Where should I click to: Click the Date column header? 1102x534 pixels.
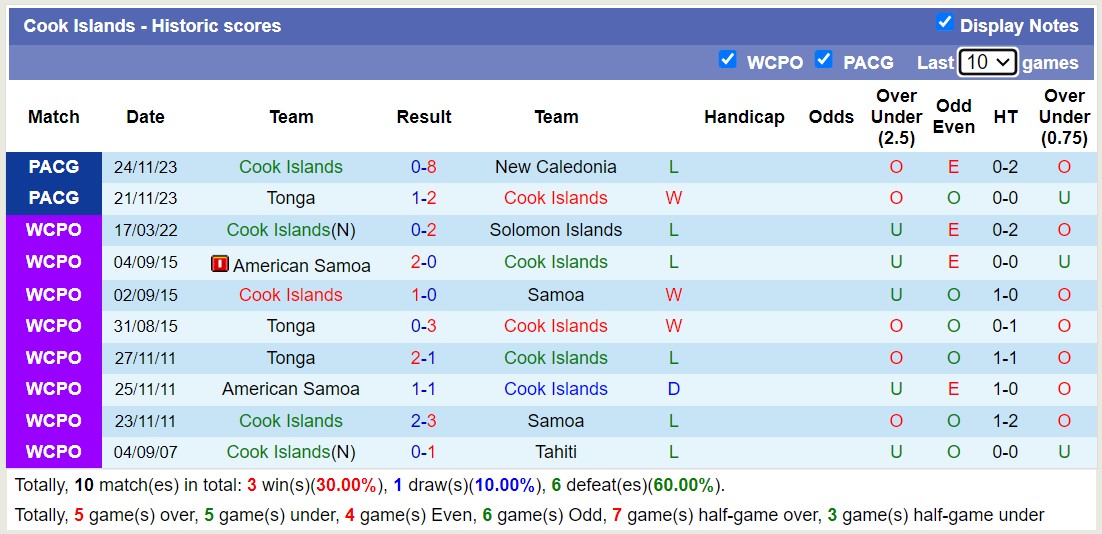(x=145, y=117)
